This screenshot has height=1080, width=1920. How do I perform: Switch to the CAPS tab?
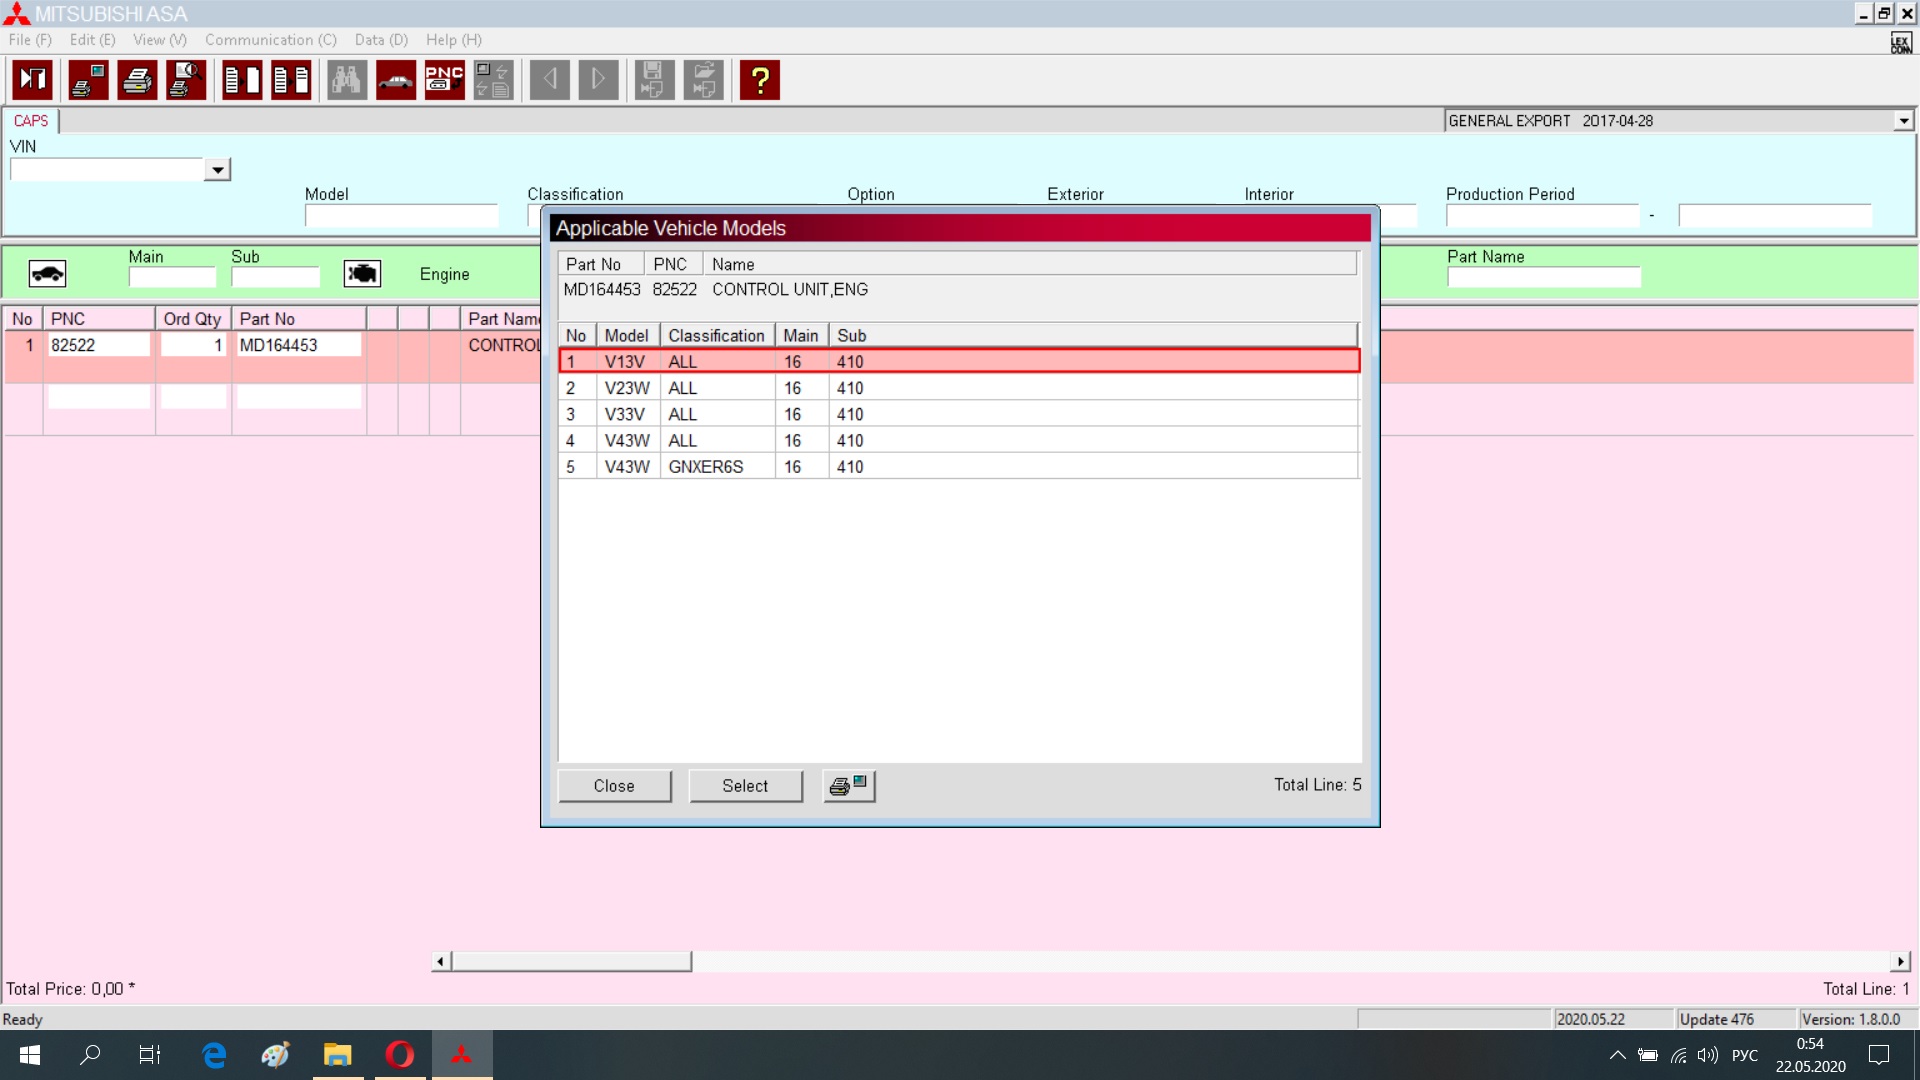point(31,121)
